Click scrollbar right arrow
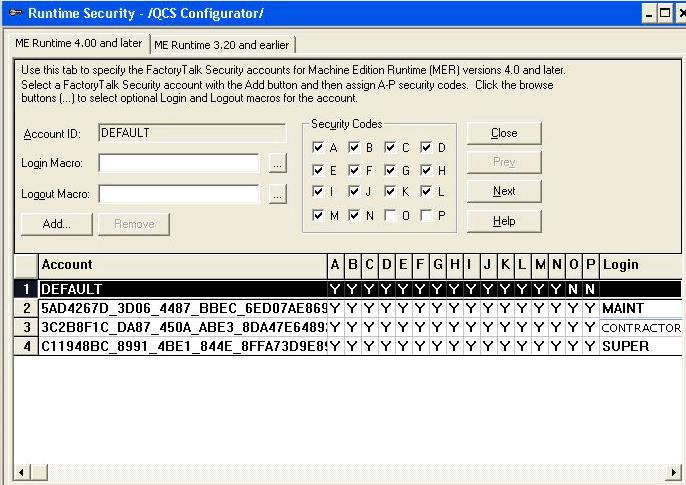The height and width of the screenshot is (485, 686). pyautogui.click(x=674, y=472)
